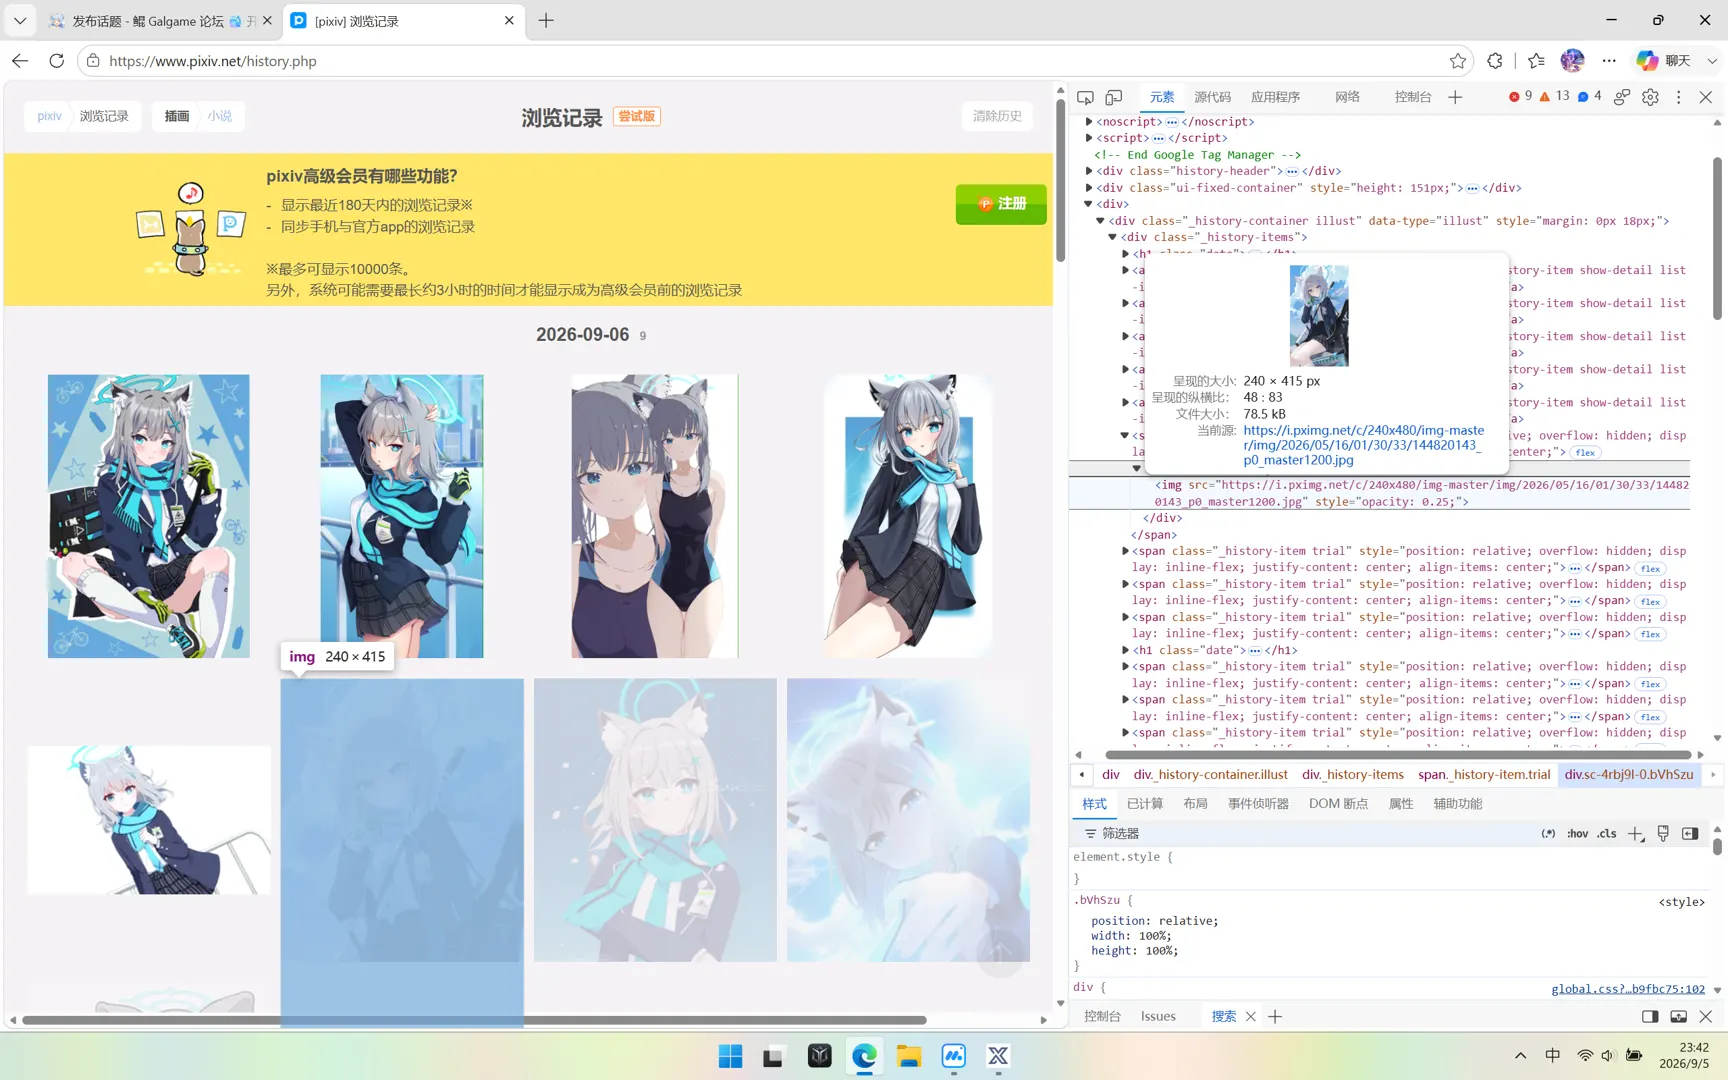Show hidden system tray icons
The image size is (1728, 1080).
(1520, 1055)
